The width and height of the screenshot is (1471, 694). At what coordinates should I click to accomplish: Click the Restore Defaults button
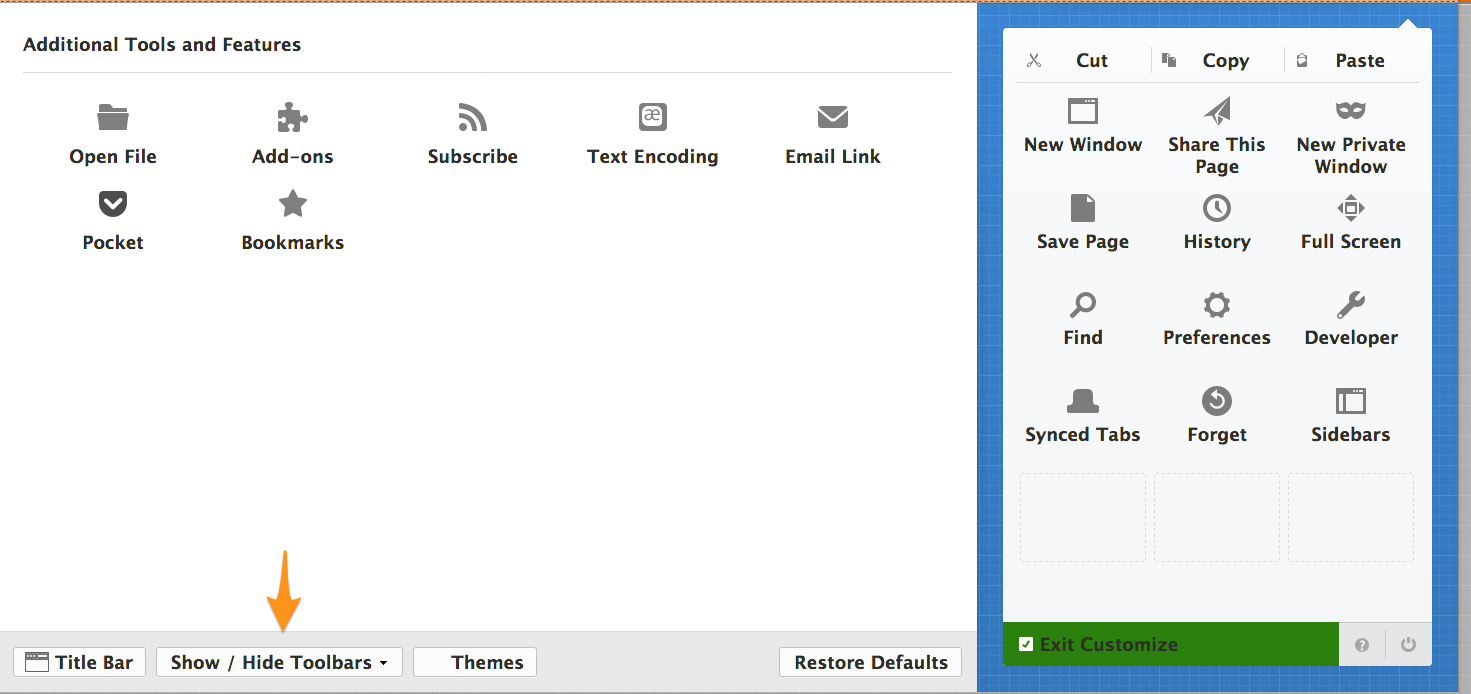869,662
